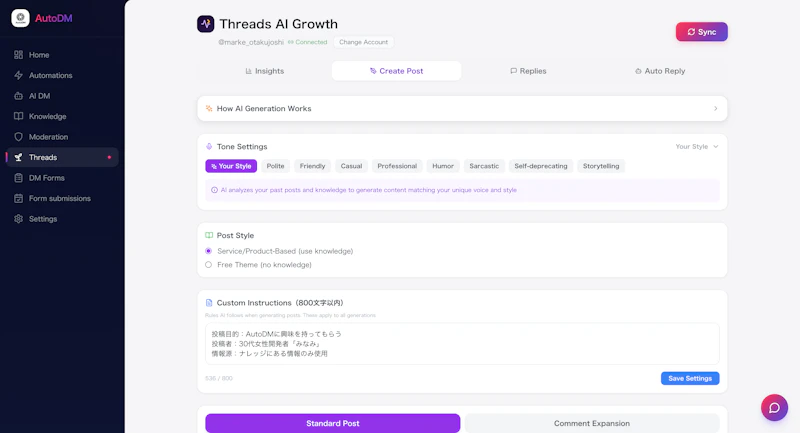
Task: Click into the Custom Instructions text area
Action: click(x=462, y=344)
